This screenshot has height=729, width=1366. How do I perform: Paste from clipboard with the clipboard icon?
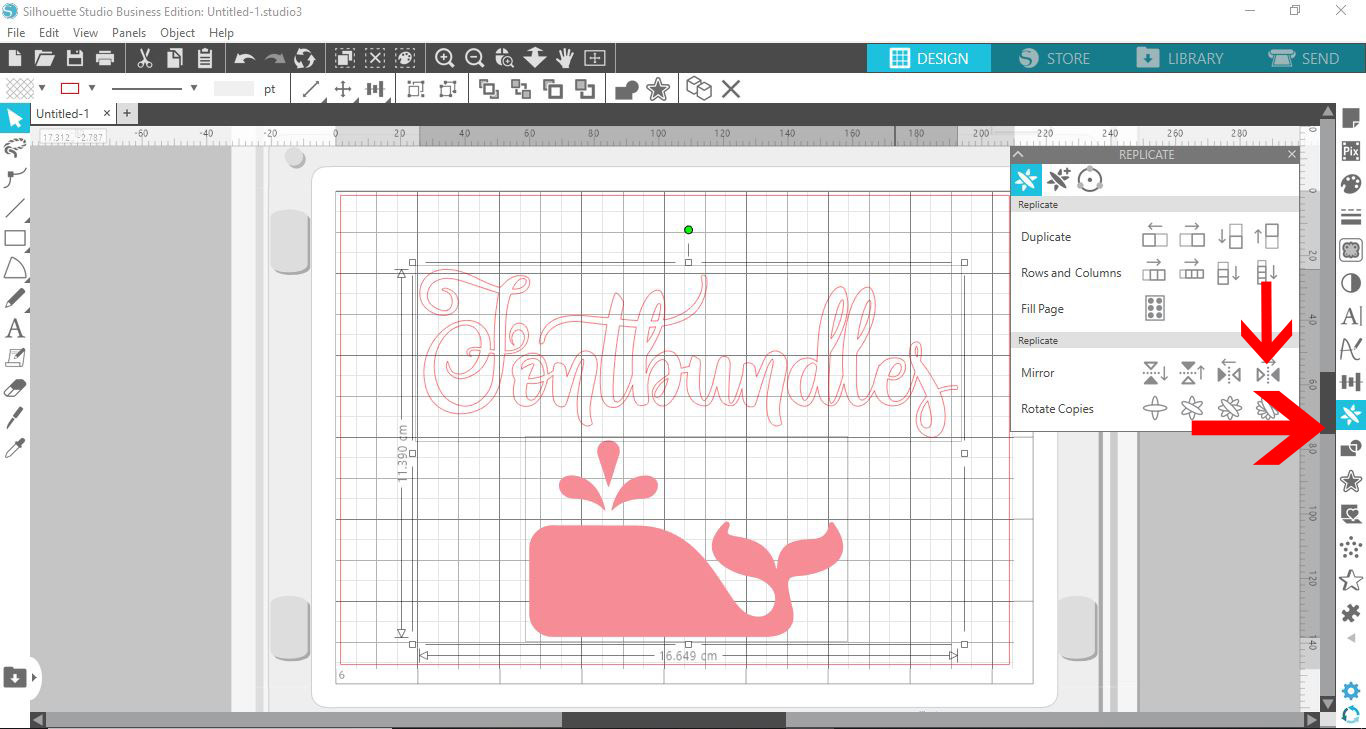click(205, 58)
